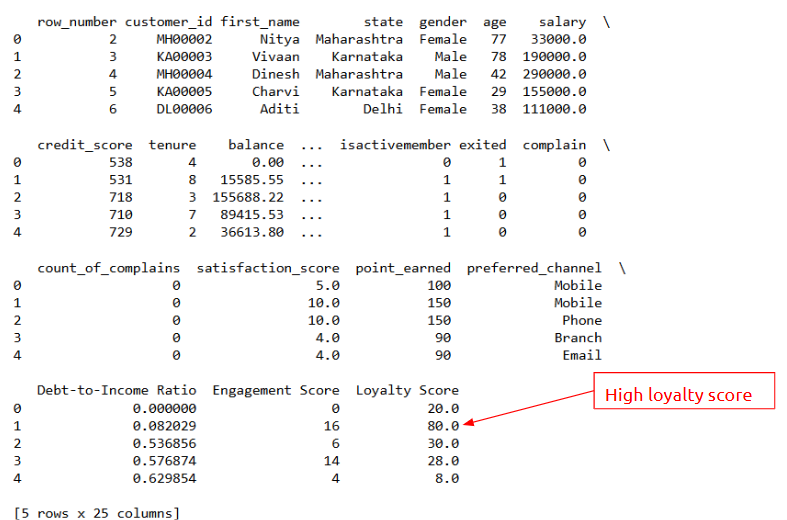Click the tenure column header
This screenshot has width=787, height=520.
click(x=172, y=146)
